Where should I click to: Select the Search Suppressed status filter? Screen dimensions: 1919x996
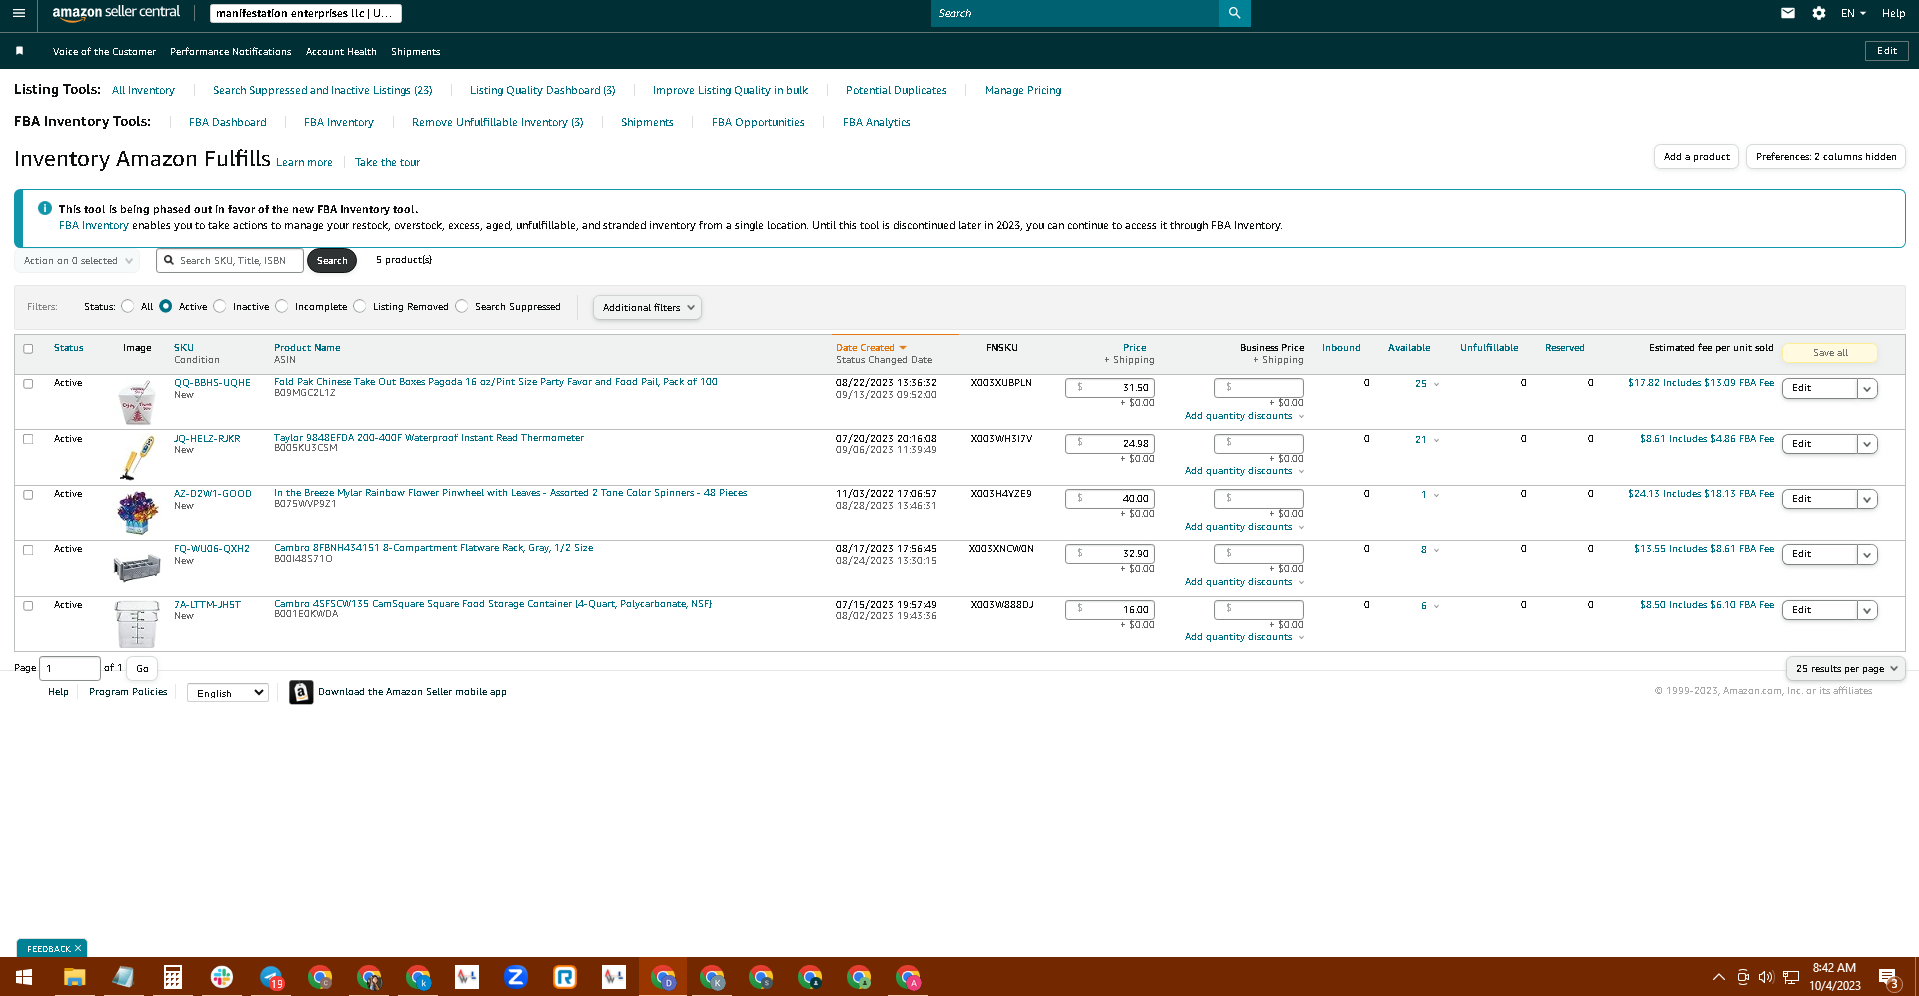(x=462, y=307)
